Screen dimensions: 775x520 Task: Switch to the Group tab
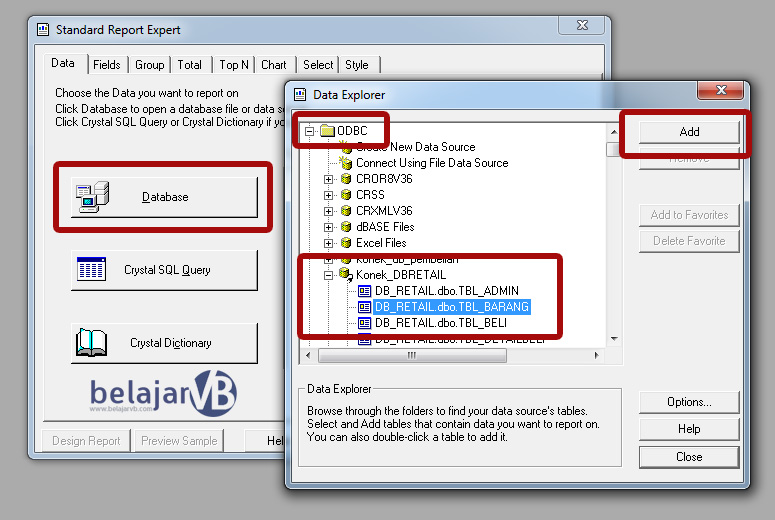[149, 65]
